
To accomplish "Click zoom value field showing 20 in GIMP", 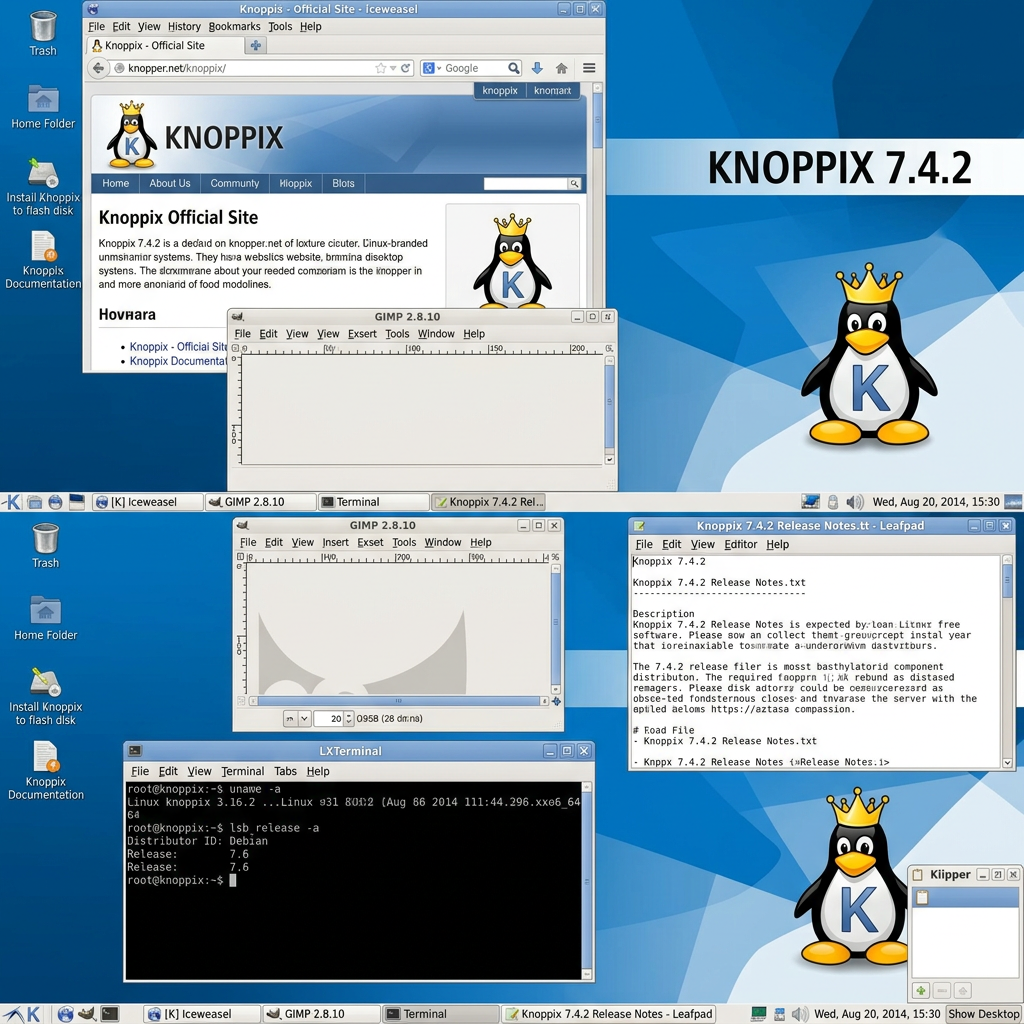I will coord(329,718).
